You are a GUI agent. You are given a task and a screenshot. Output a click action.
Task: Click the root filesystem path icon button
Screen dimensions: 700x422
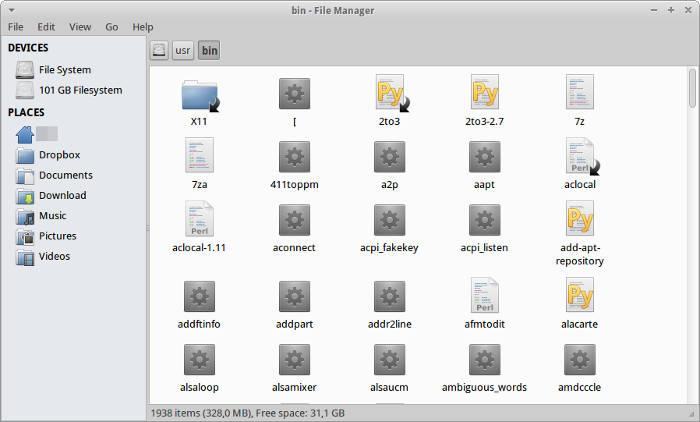159,50
